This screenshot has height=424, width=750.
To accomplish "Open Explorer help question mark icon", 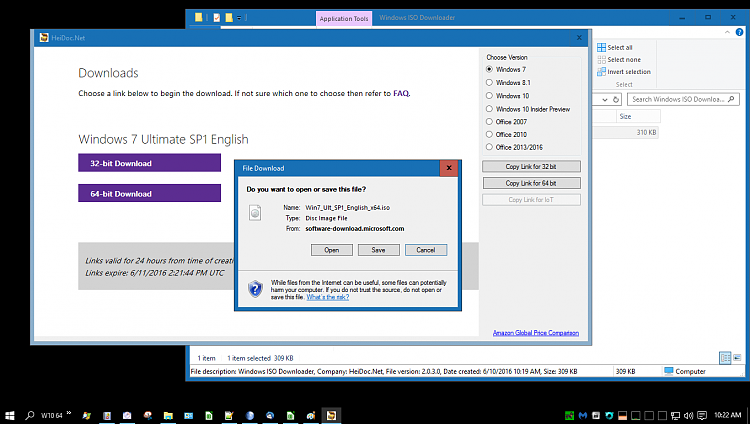I will click(739, 32).
